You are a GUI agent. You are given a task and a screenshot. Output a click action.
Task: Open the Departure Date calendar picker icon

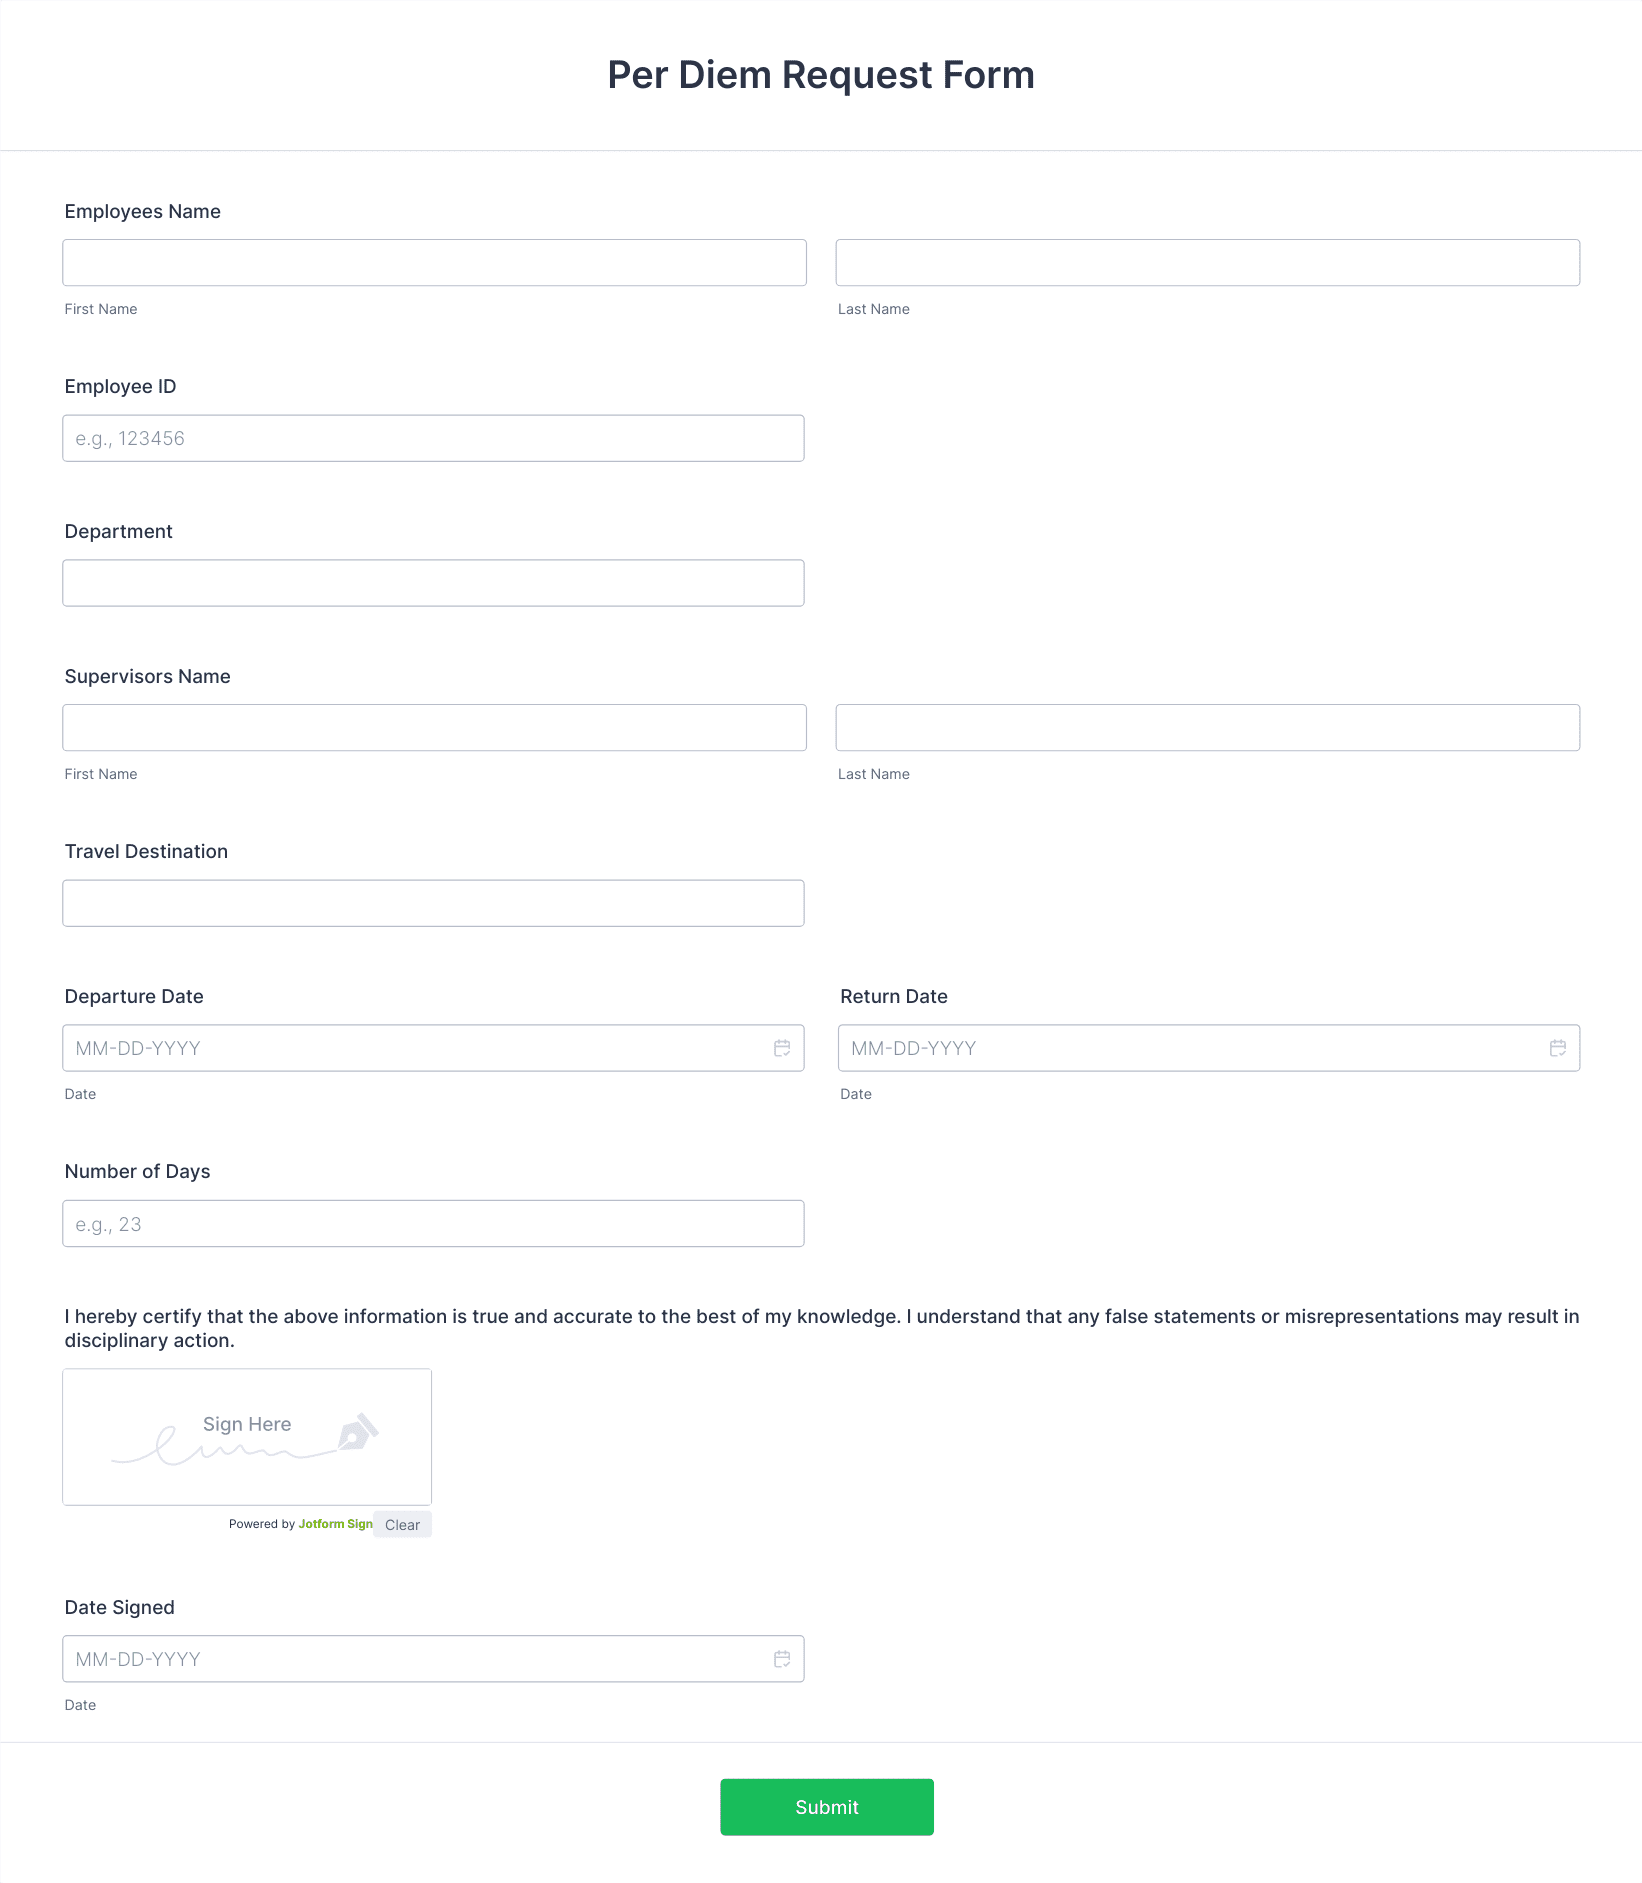782,1048
